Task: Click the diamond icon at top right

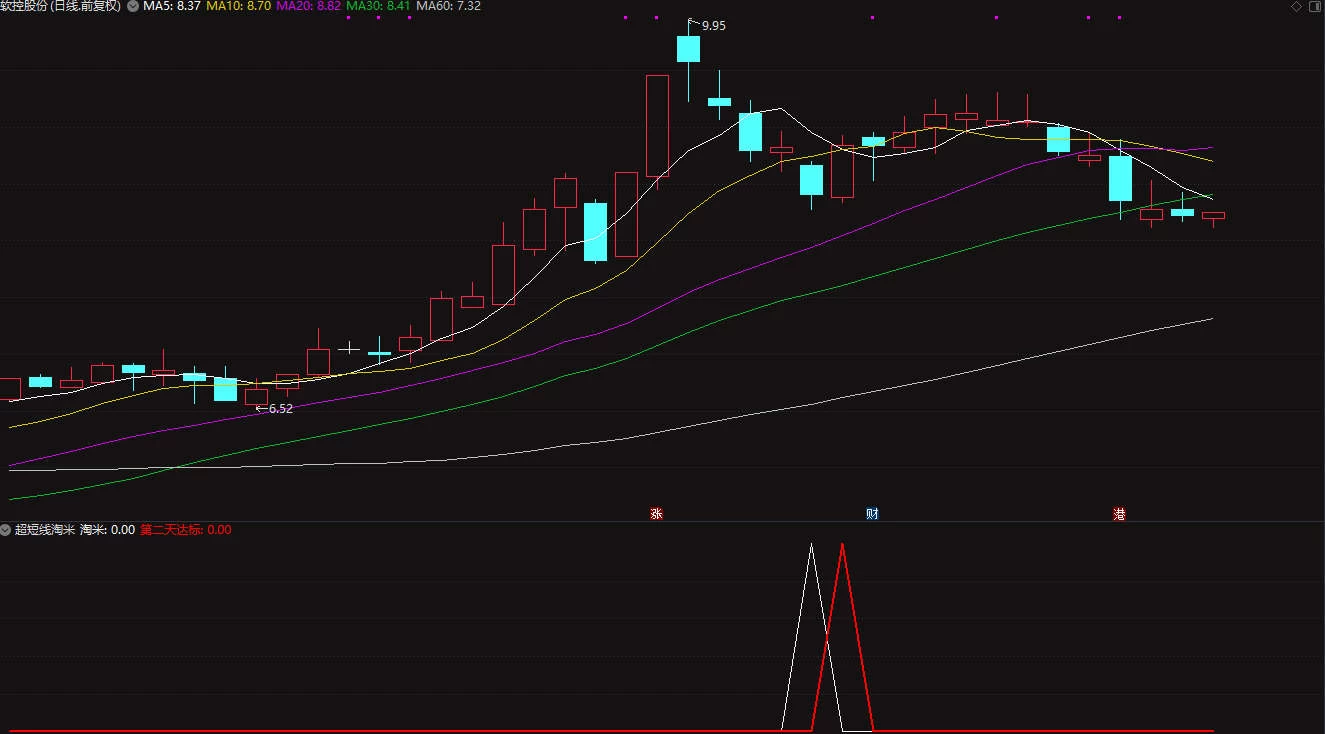Action: tap(1296, 6)
